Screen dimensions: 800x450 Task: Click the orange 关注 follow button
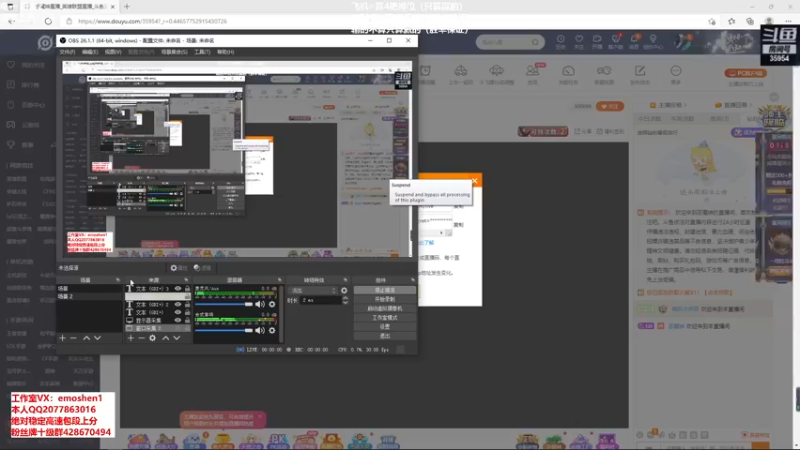pyautogui.click(x=610, y=106)
